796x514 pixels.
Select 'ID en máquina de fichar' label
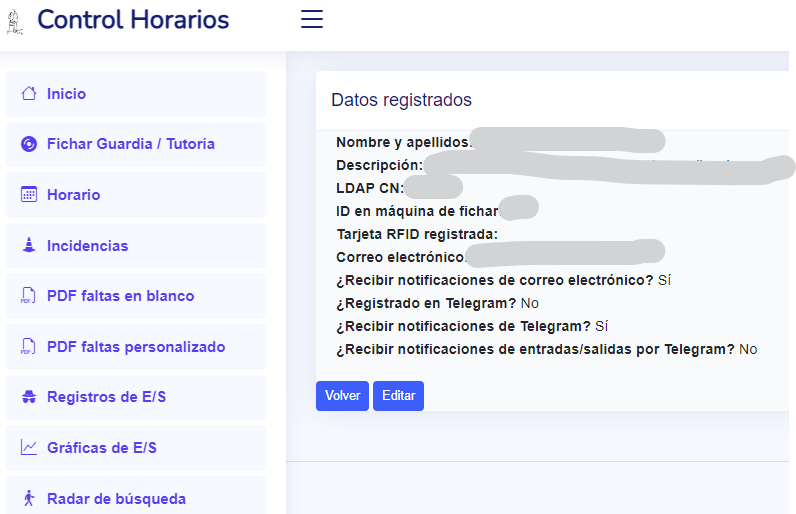tap(418, 211)
